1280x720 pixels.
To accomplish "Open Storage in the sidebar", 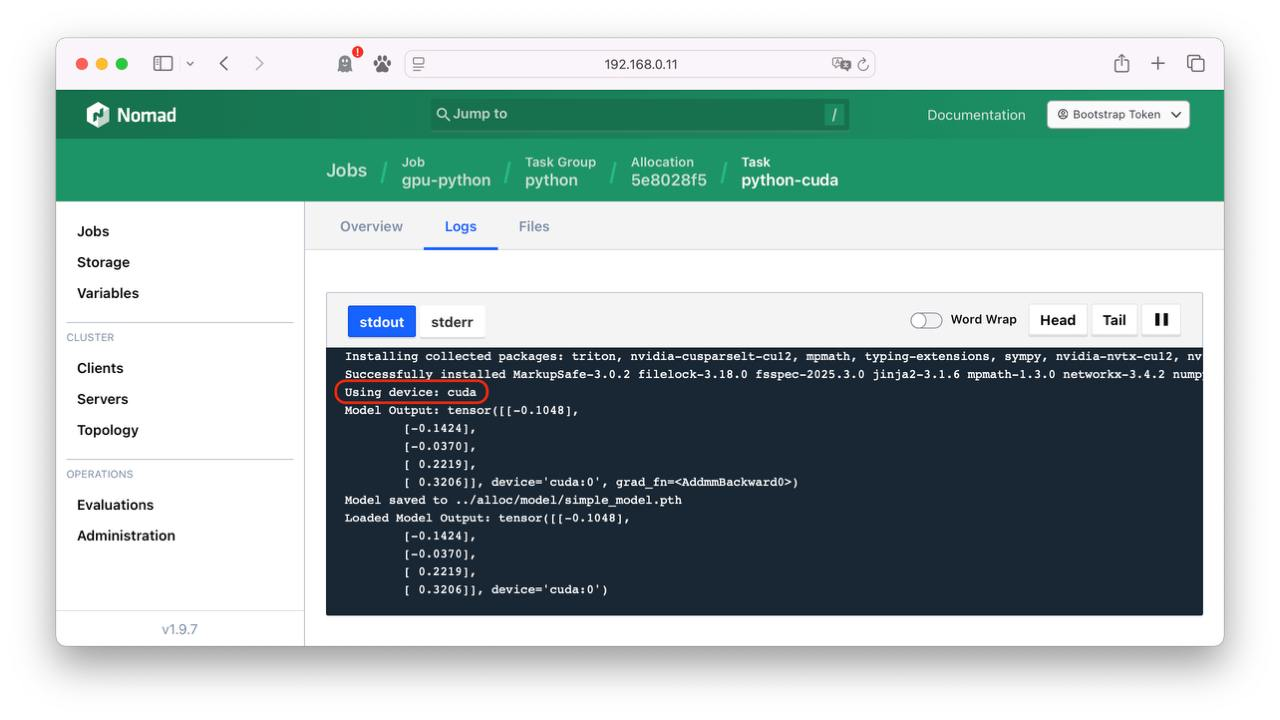I will point(103,262).
